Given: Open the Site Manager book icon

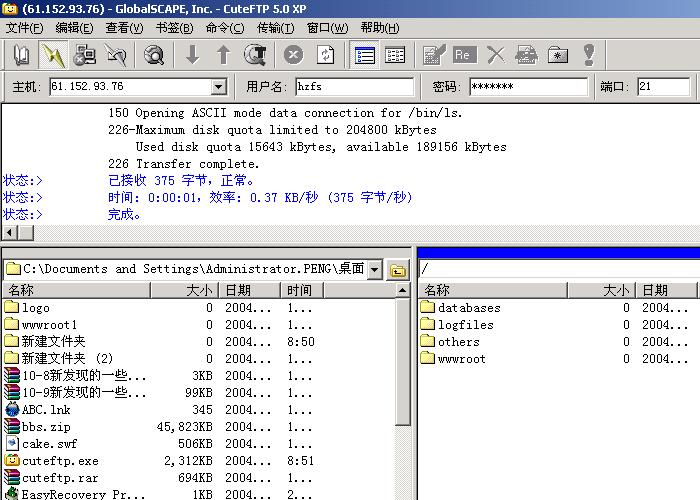Looking at the screenshot, I should coord(21,55).
